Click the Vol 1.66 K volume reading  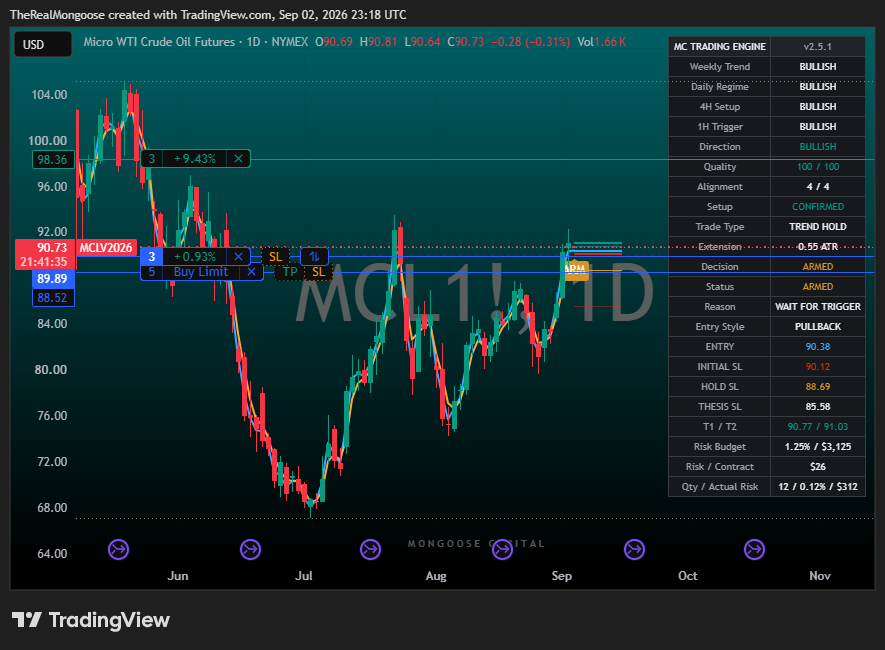(x=602, y=42)
